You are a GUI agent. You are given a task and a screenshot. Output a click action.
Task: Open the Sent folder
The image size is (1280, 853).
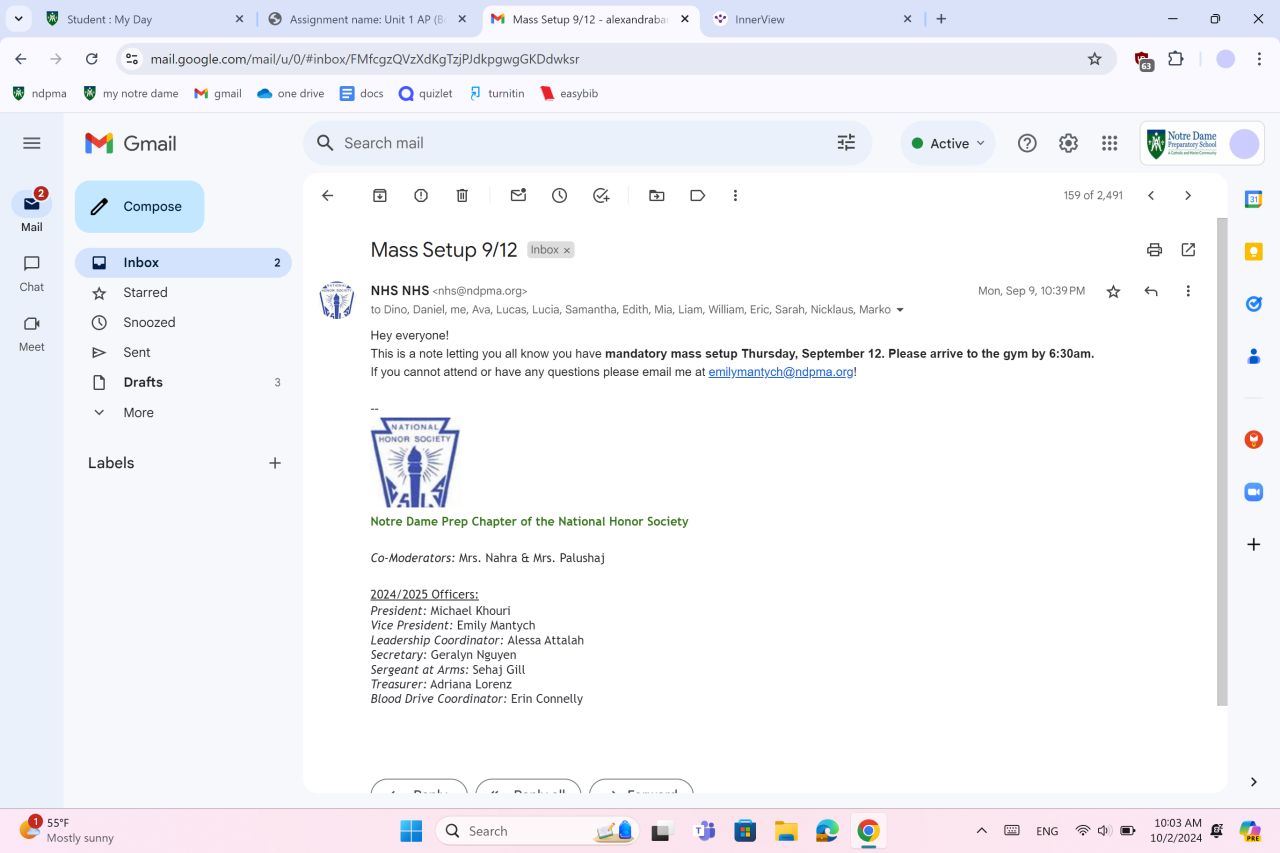(183, 353)
